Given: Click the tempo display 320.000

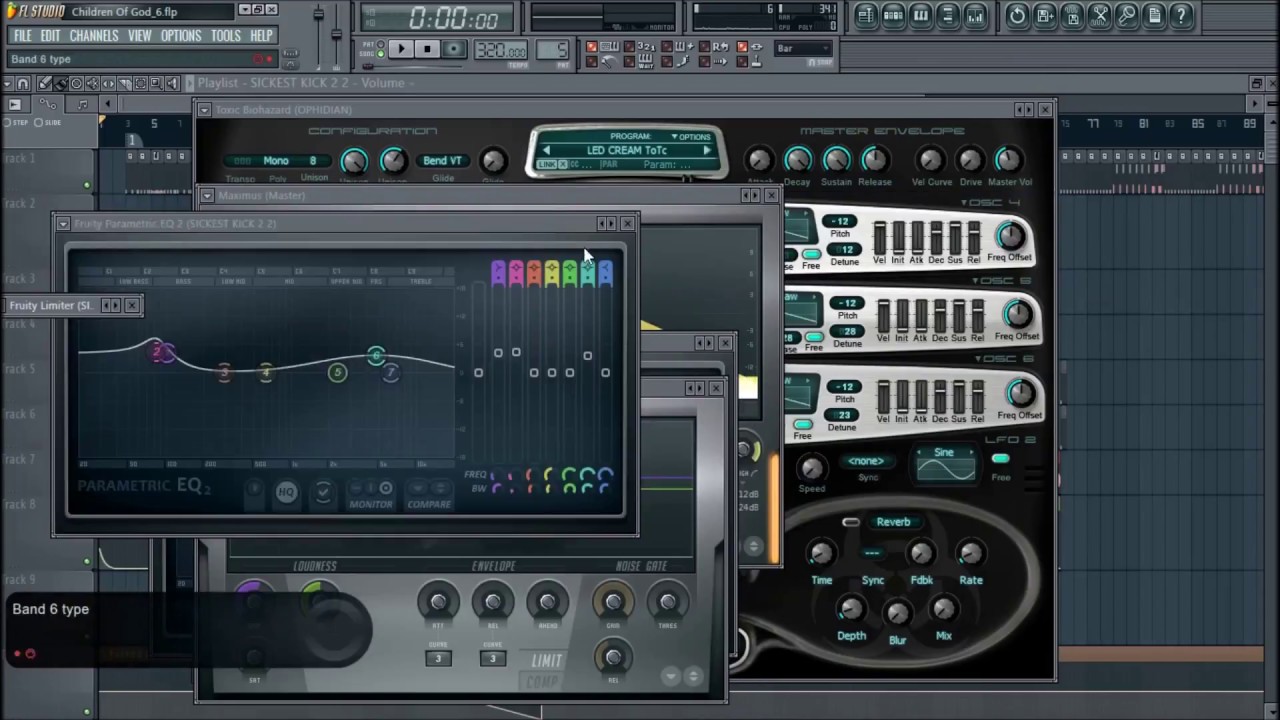Looking at the screenshot, I should pyautogui.click(x=501, y=50).
